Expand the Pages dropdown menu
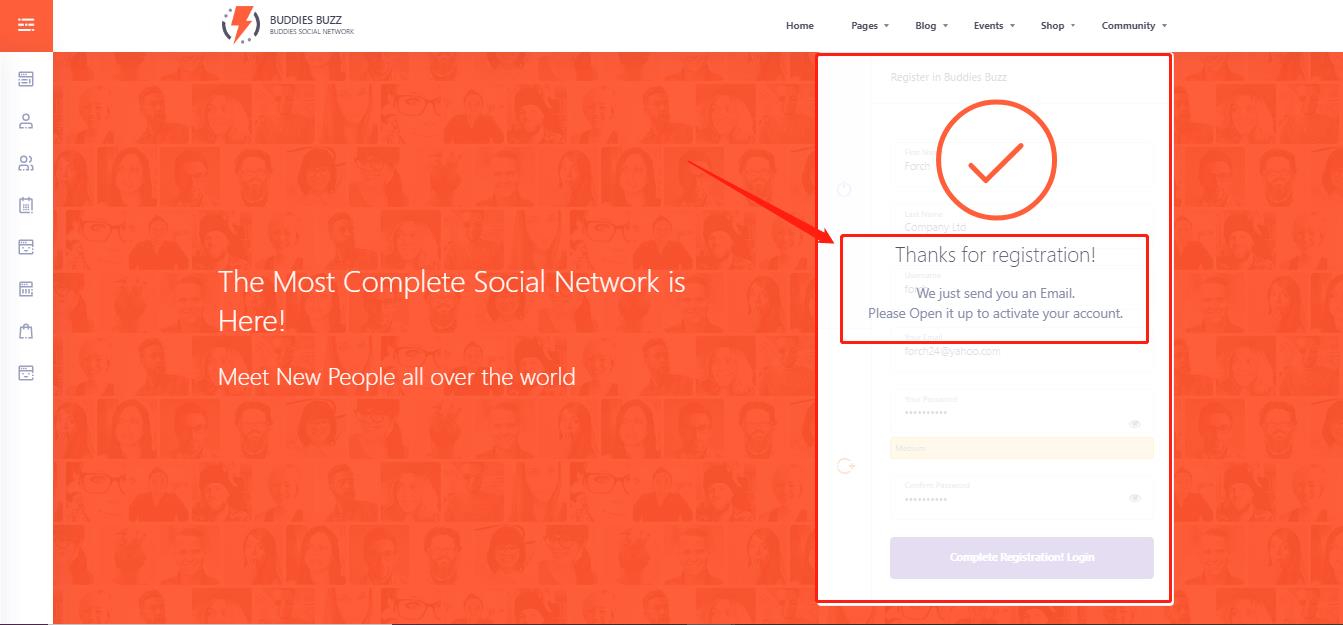This screenshot has width=1343, height=625. pos(869,26)
